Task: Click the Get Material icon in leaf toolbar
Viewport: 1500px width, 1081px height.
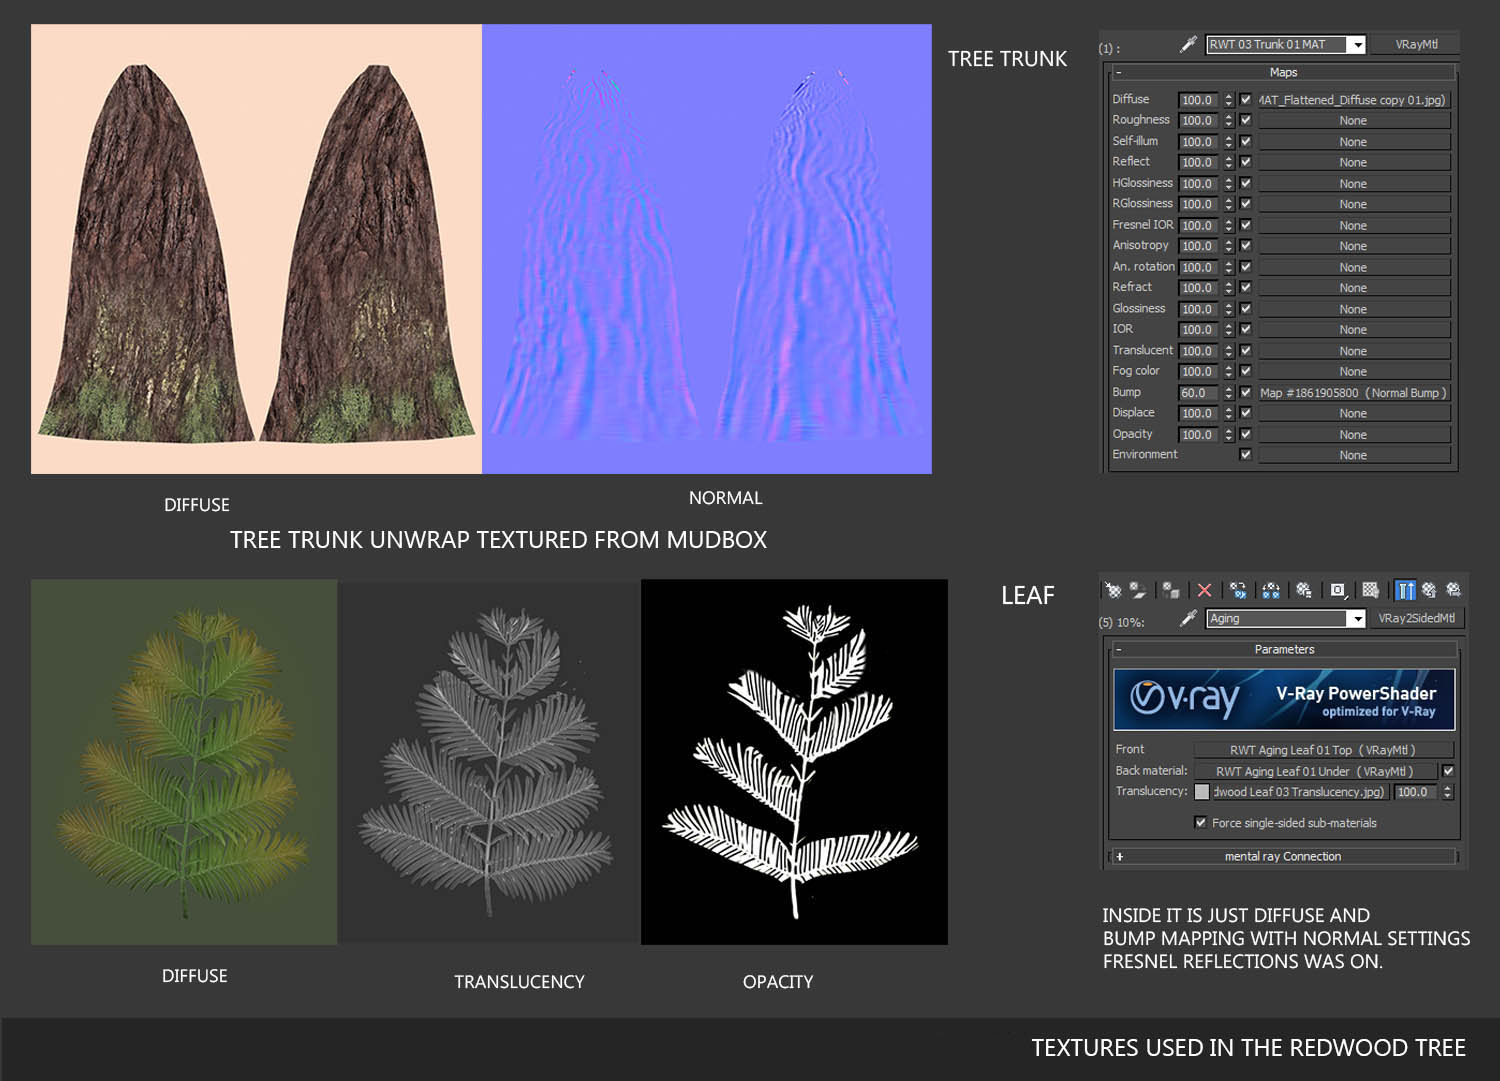Action: 1113,590
